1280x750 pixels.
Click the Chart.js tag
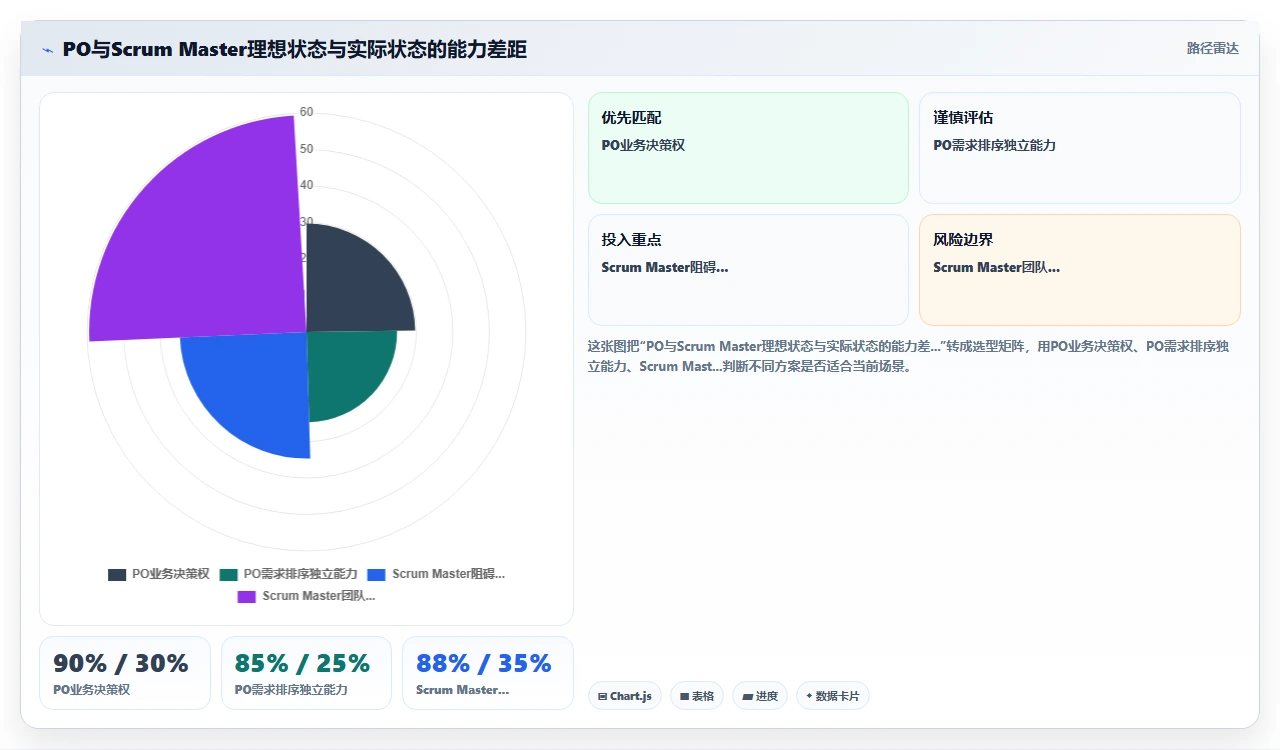(x=625, y=696)
